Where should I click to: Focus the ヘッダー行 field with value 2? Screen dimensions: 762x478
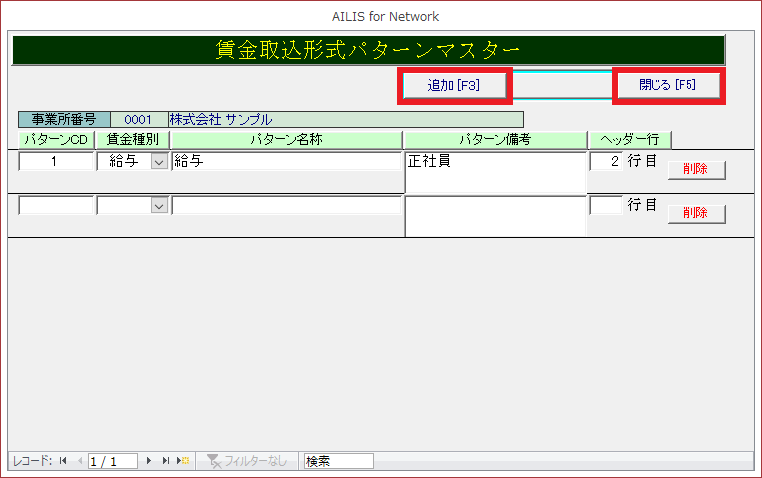point(605,161)
